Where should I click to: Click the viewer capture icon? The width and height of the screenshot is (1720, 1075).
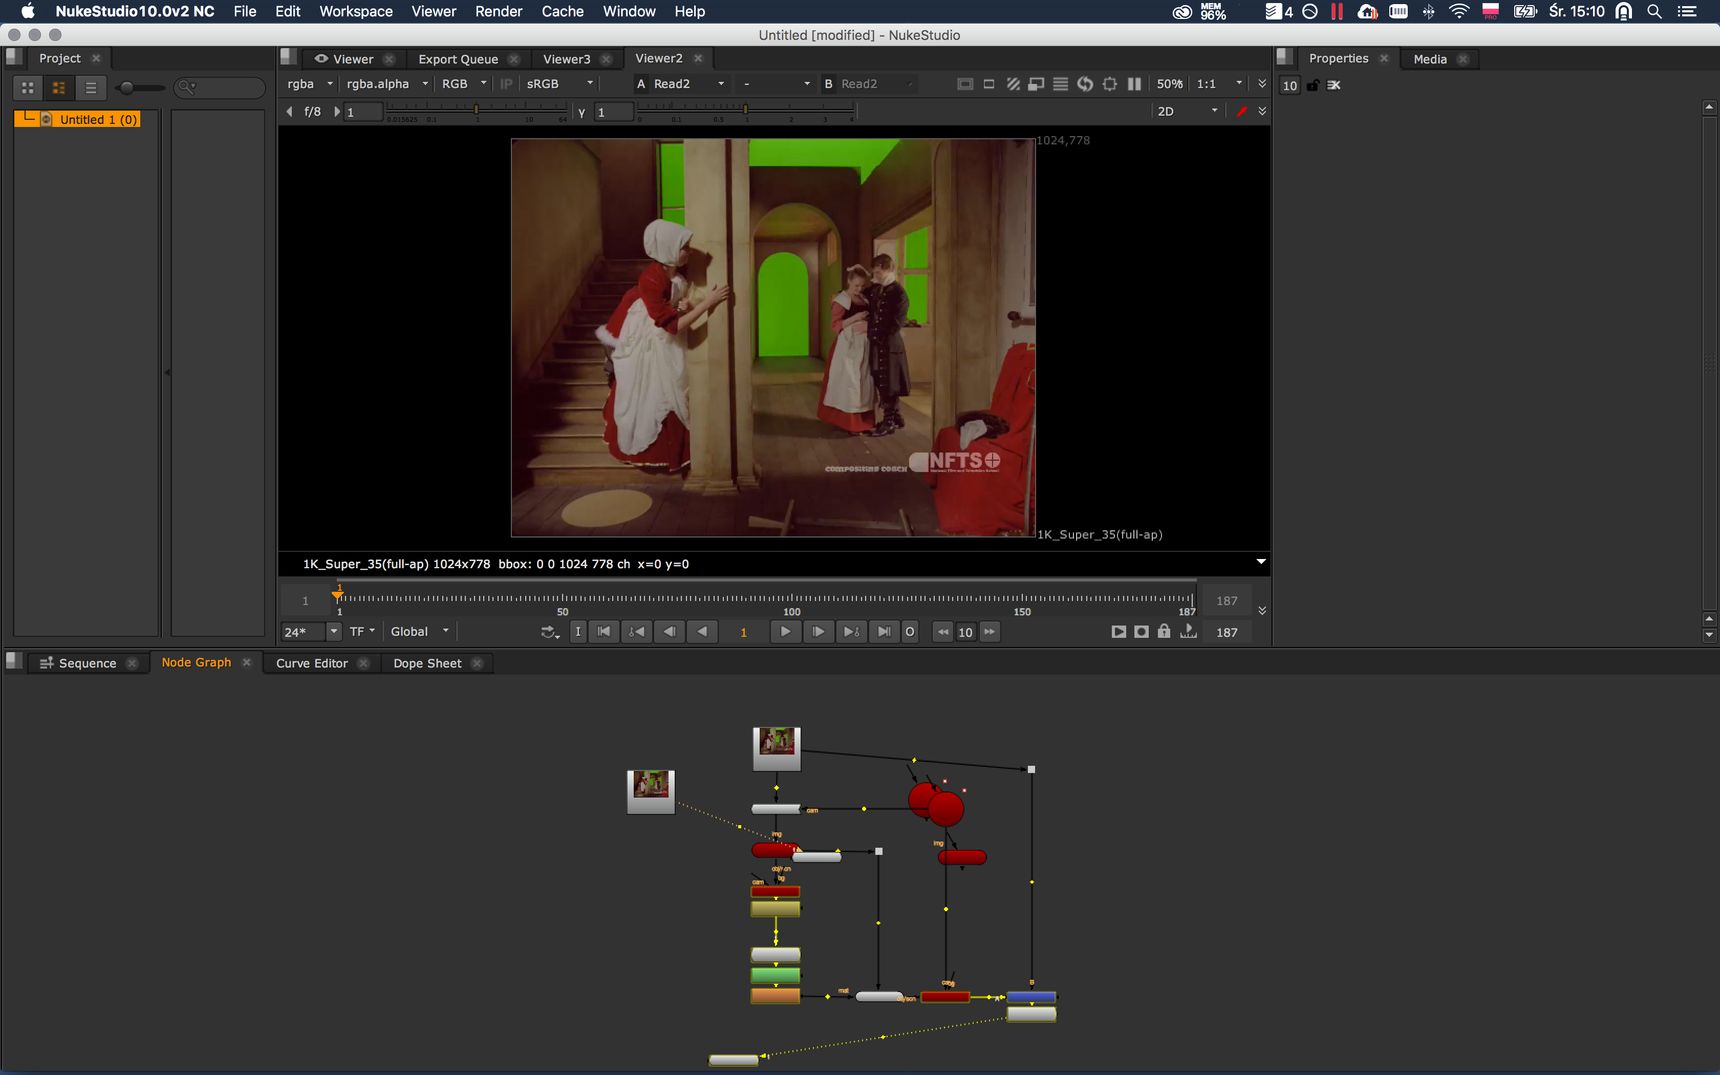[x=1141, y=632]
